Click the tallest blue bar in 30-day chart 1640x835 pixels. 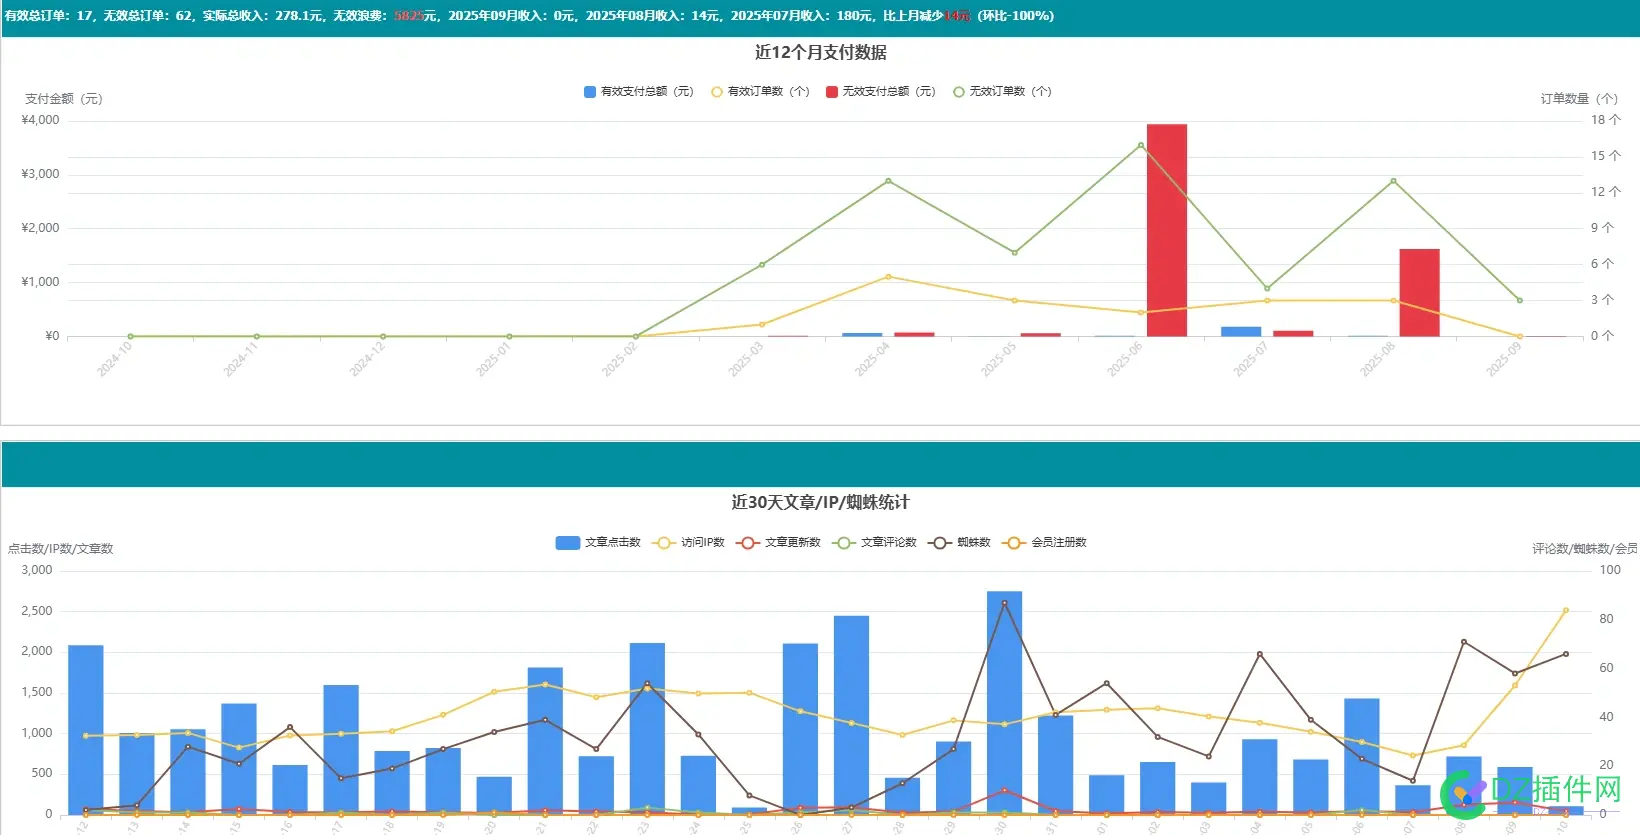point(1004,700)
